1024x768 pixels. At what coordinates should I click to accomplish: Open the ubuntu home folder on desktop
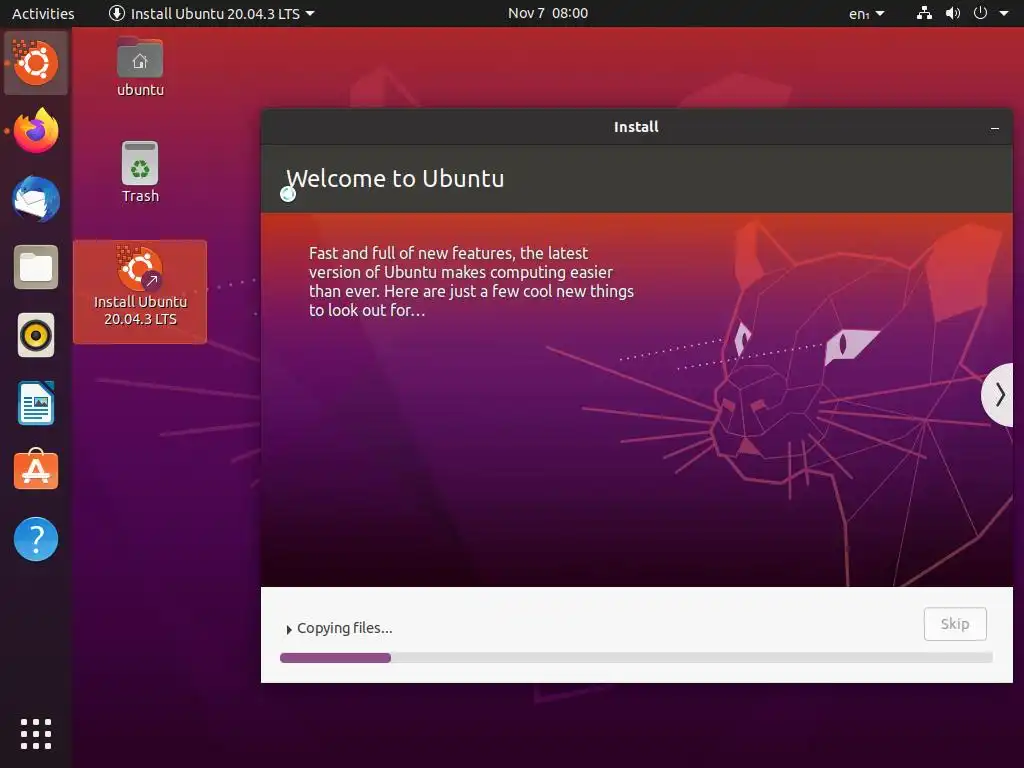click(140, 68)
